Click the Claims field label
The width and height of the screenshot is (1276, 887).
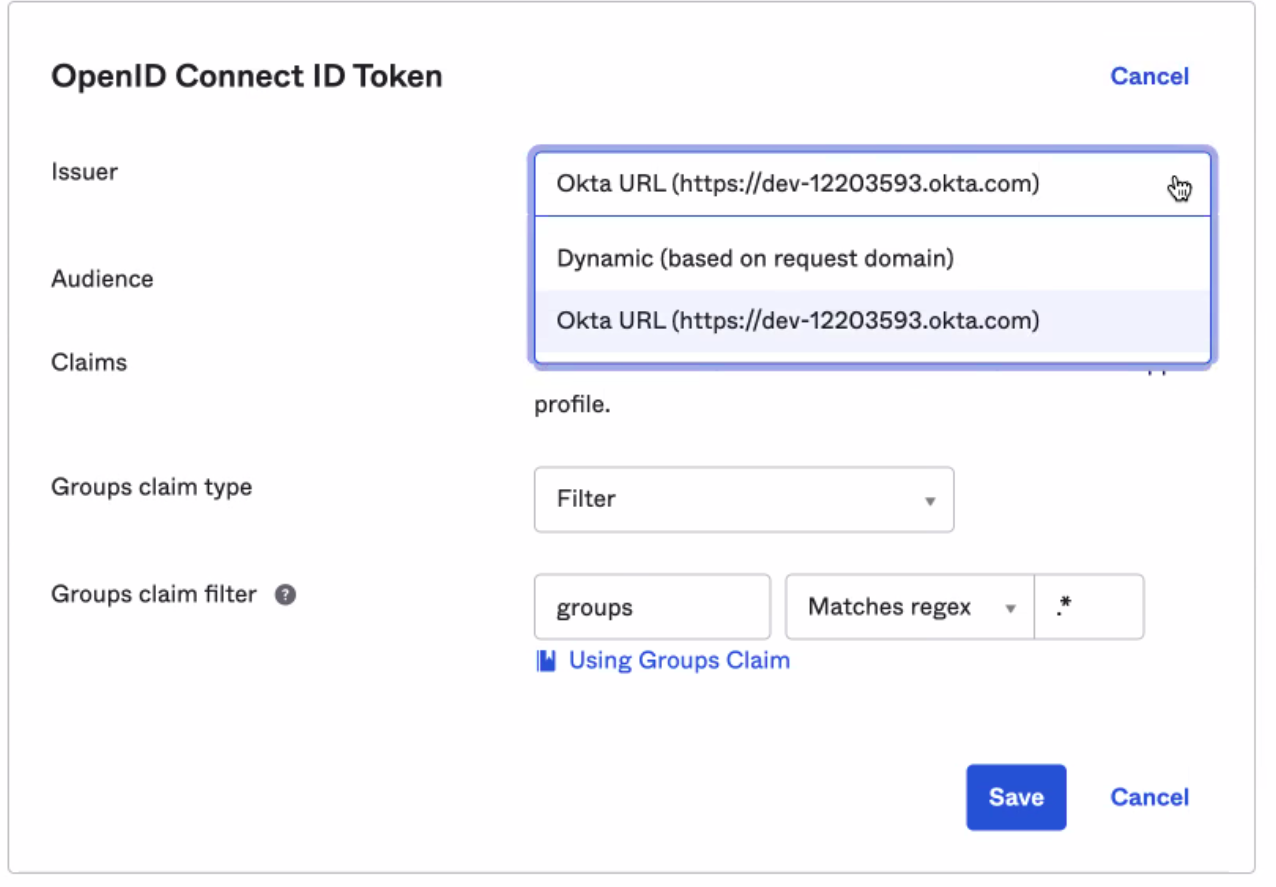point(89,363)
